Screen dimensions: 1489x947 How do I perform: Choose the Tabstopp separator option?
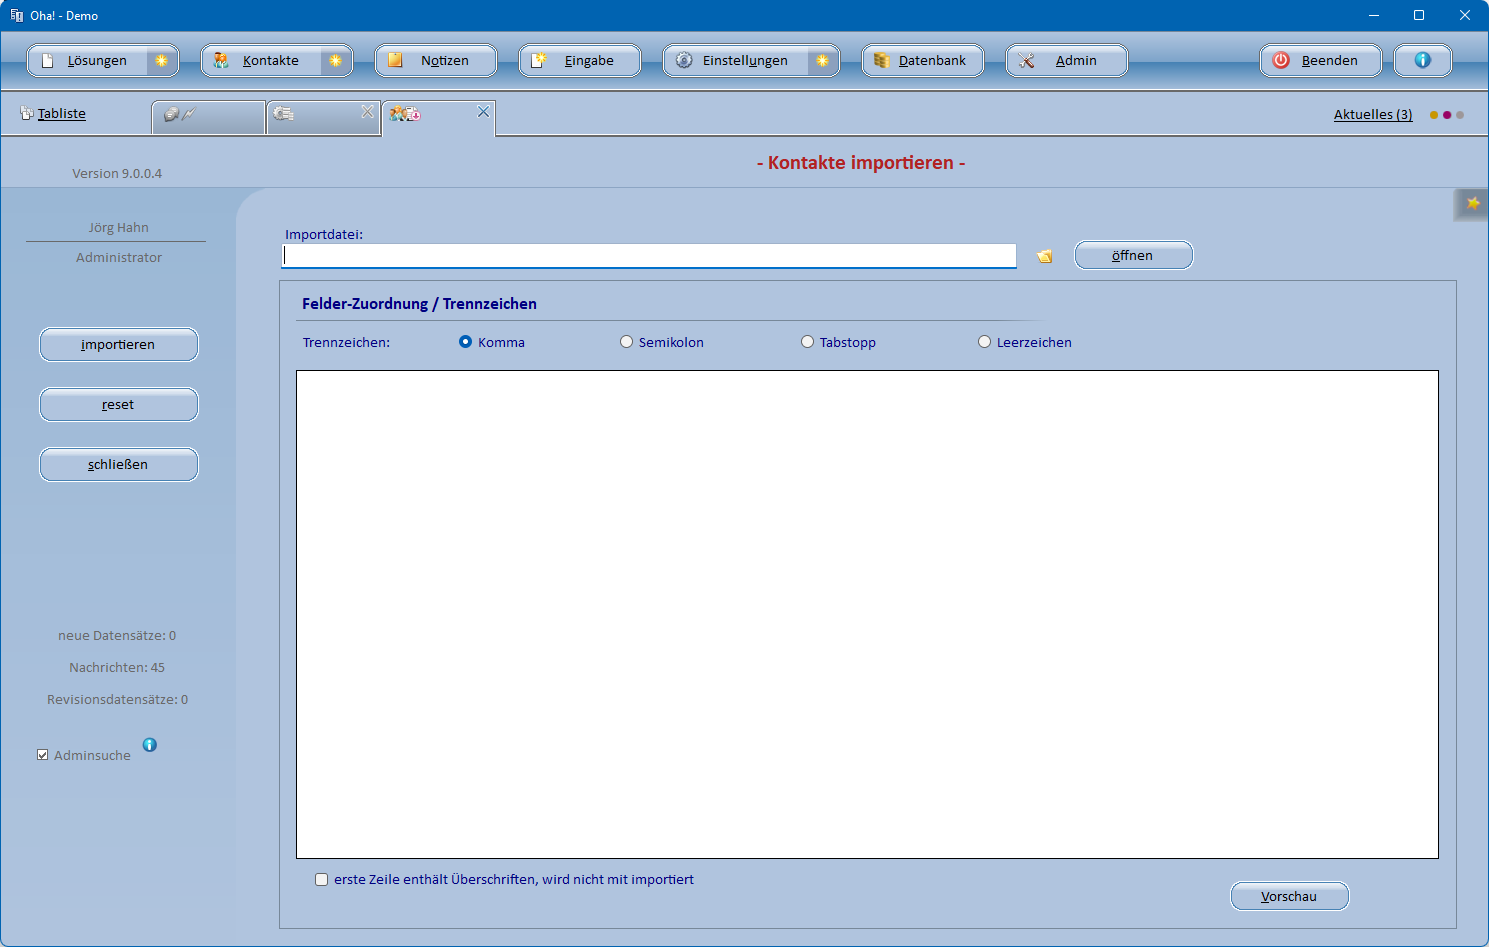pos(808,342)
